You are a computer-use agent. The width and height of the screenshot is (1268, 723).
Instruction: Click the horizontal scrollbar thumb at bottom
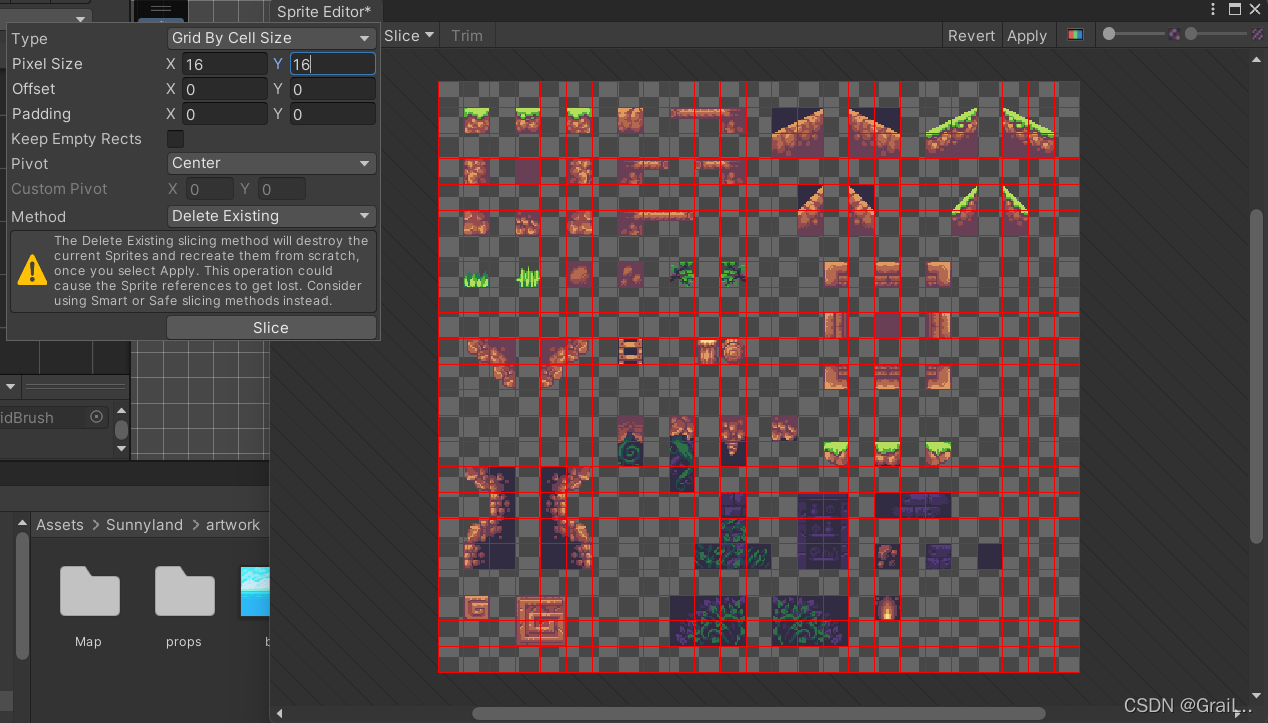pyautogui.click(x=758, y=714)
